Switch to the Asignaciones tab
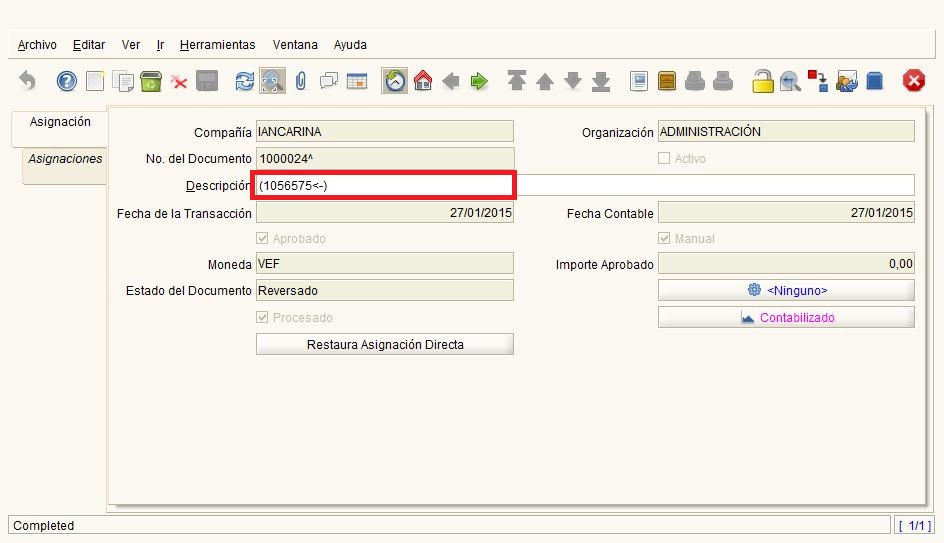The height and width of the screenshot is (543, 944). (65, 159)
